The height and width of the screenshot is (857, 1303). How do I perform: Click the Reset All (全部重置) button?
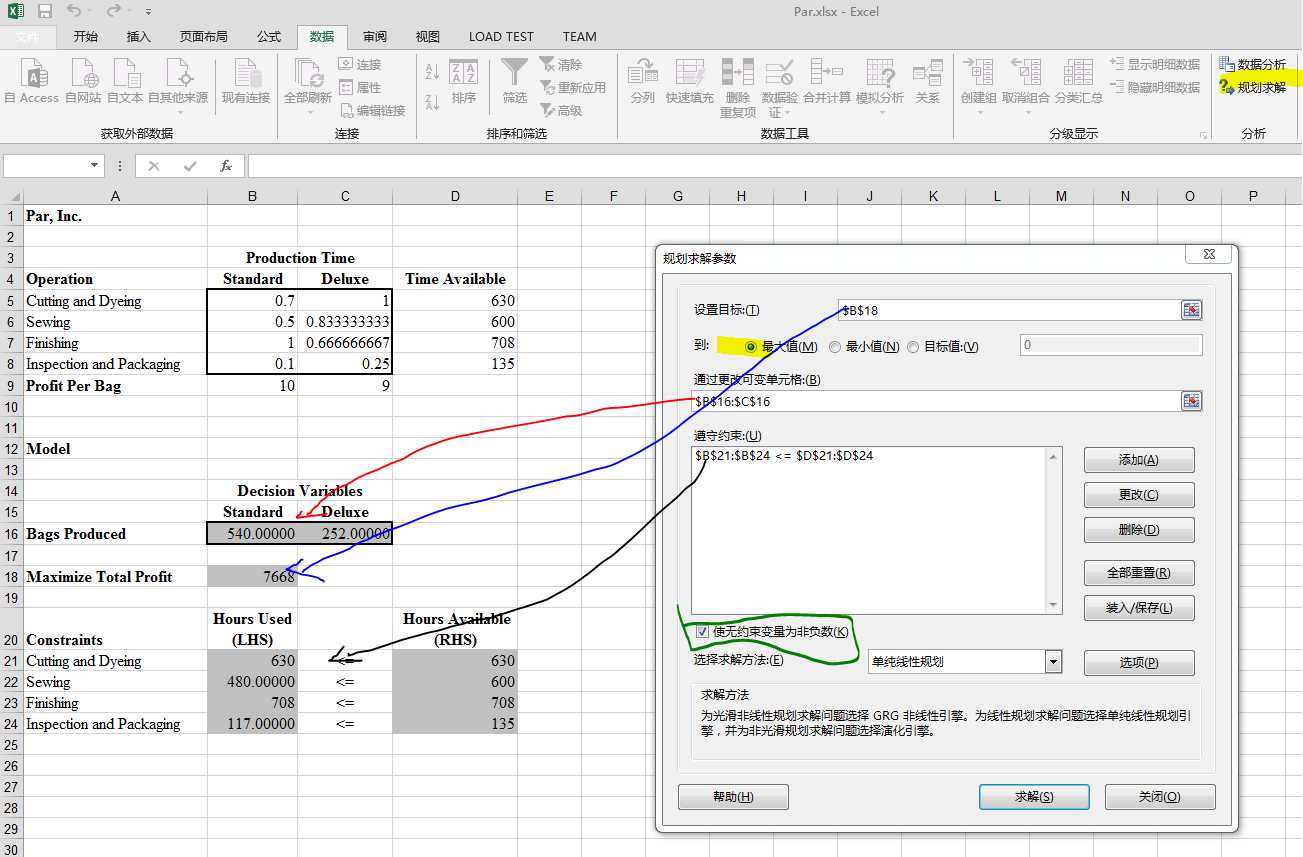click(x=1139, y=573)
